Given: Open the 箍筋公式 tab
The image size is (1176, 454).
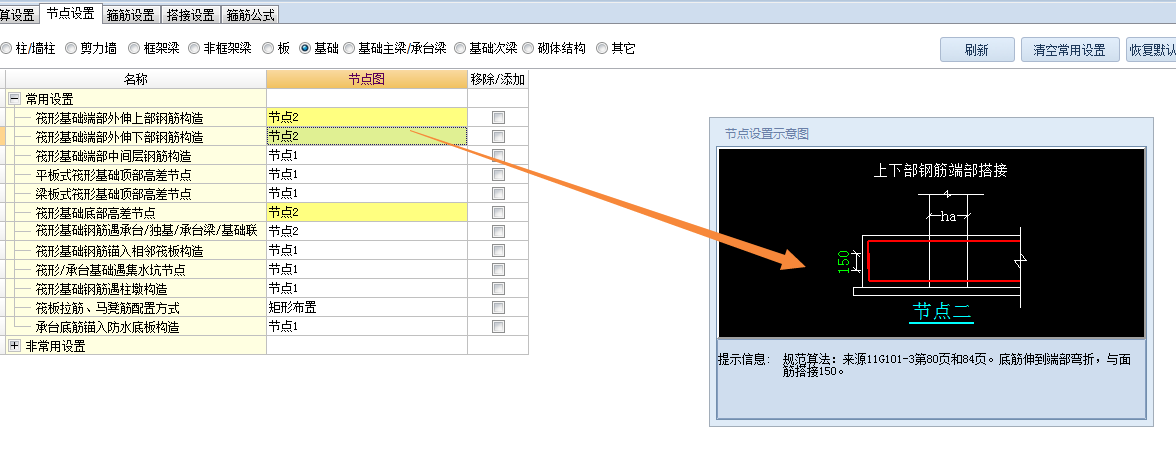Looking at the screenshot, I should (x=250, y=14).
